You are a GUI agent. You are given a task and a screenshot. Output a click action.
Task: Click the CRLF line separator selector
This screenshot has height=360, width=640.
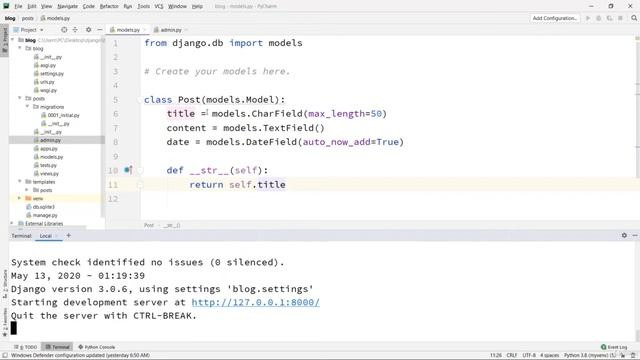pos(512,356)
